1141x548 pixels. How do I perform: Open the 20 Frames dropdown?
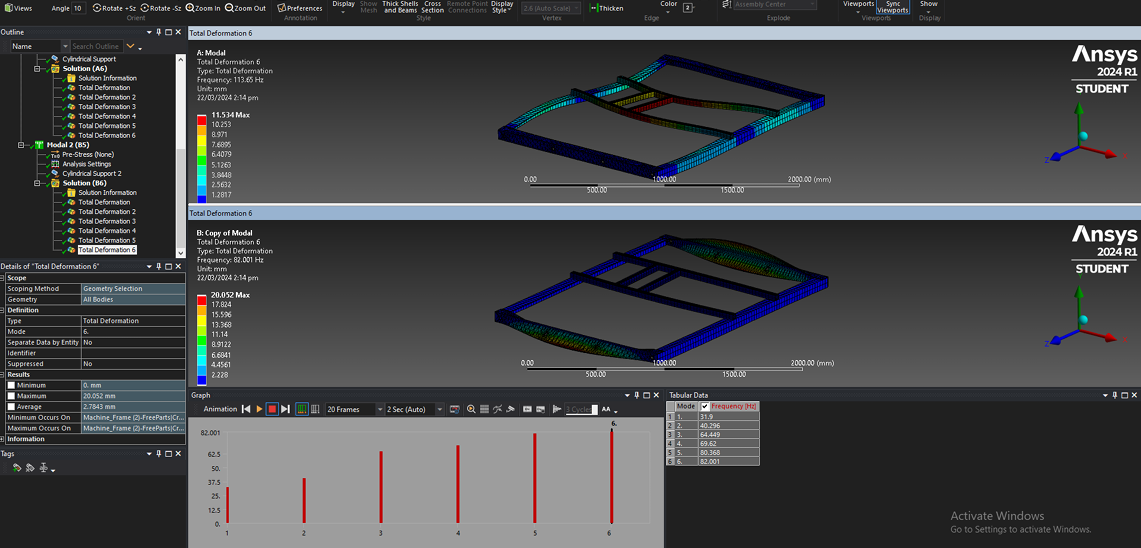click(x=380, y=409)
